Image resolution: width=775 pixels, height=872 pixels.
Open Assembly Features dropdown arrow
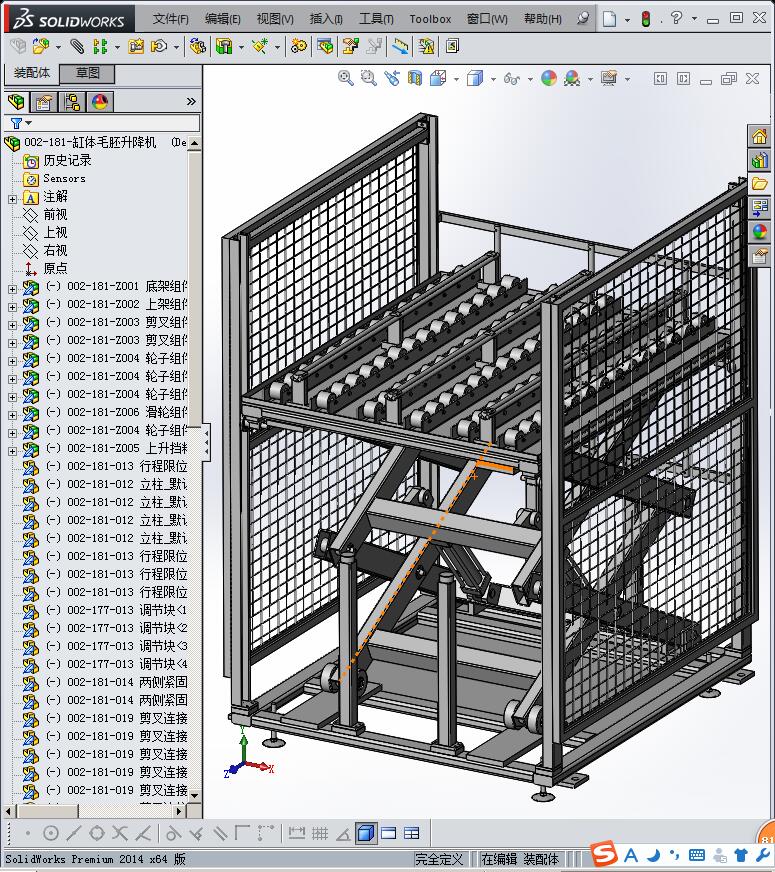coord(241,47)
